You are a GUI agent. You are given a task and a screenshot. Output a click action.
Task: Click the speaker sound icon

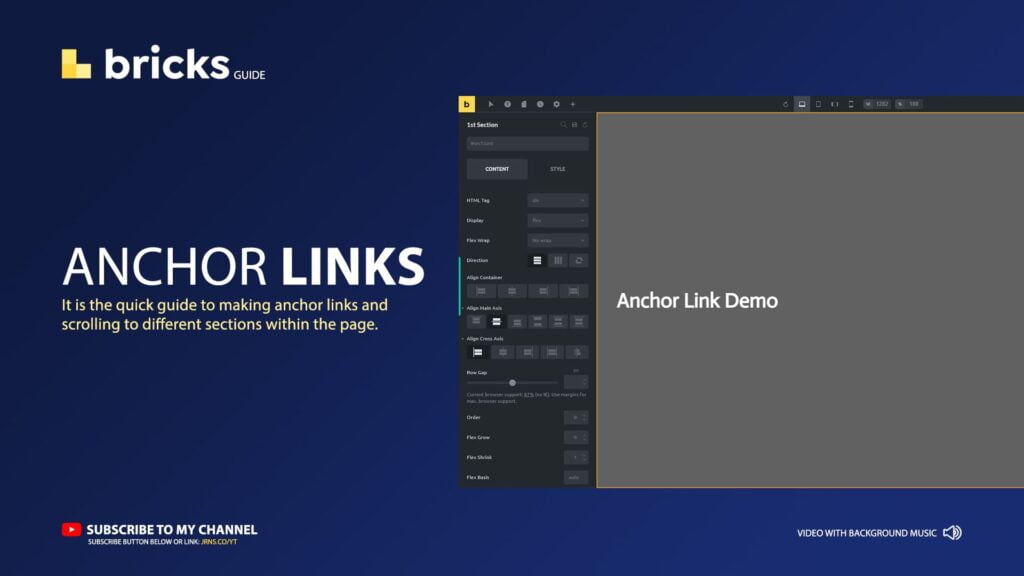point(952,533)
